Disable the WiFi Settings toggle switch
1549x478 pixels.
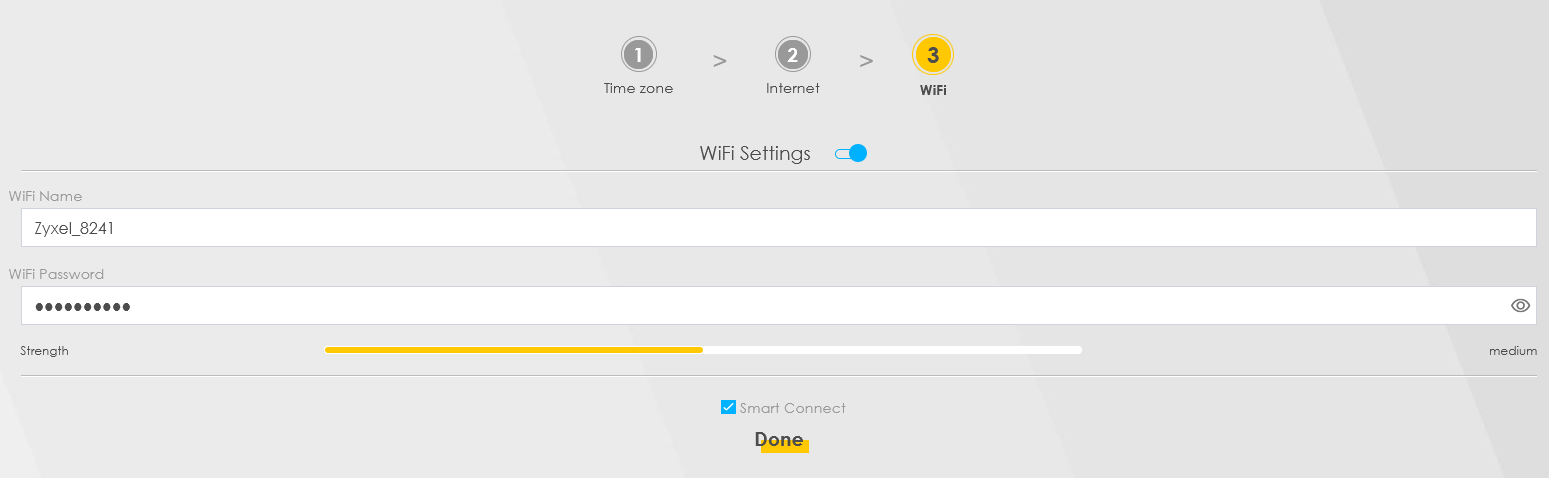(851, 154)
